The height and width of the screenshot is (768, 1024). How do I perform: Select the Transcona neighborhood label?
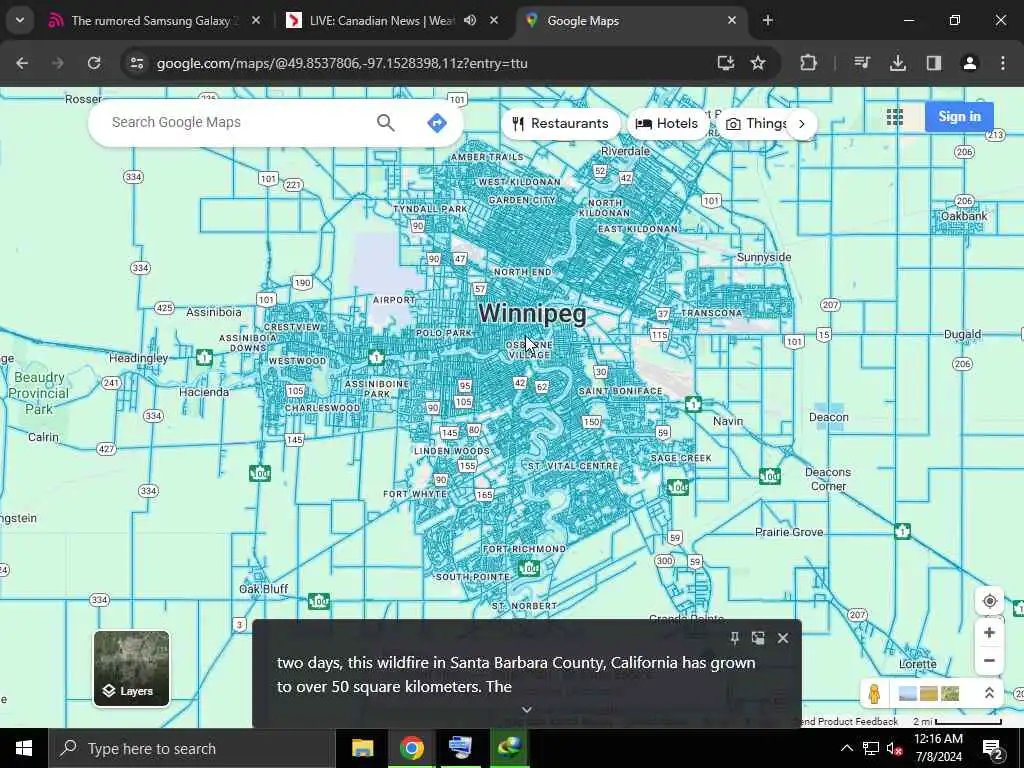[711, 313]
